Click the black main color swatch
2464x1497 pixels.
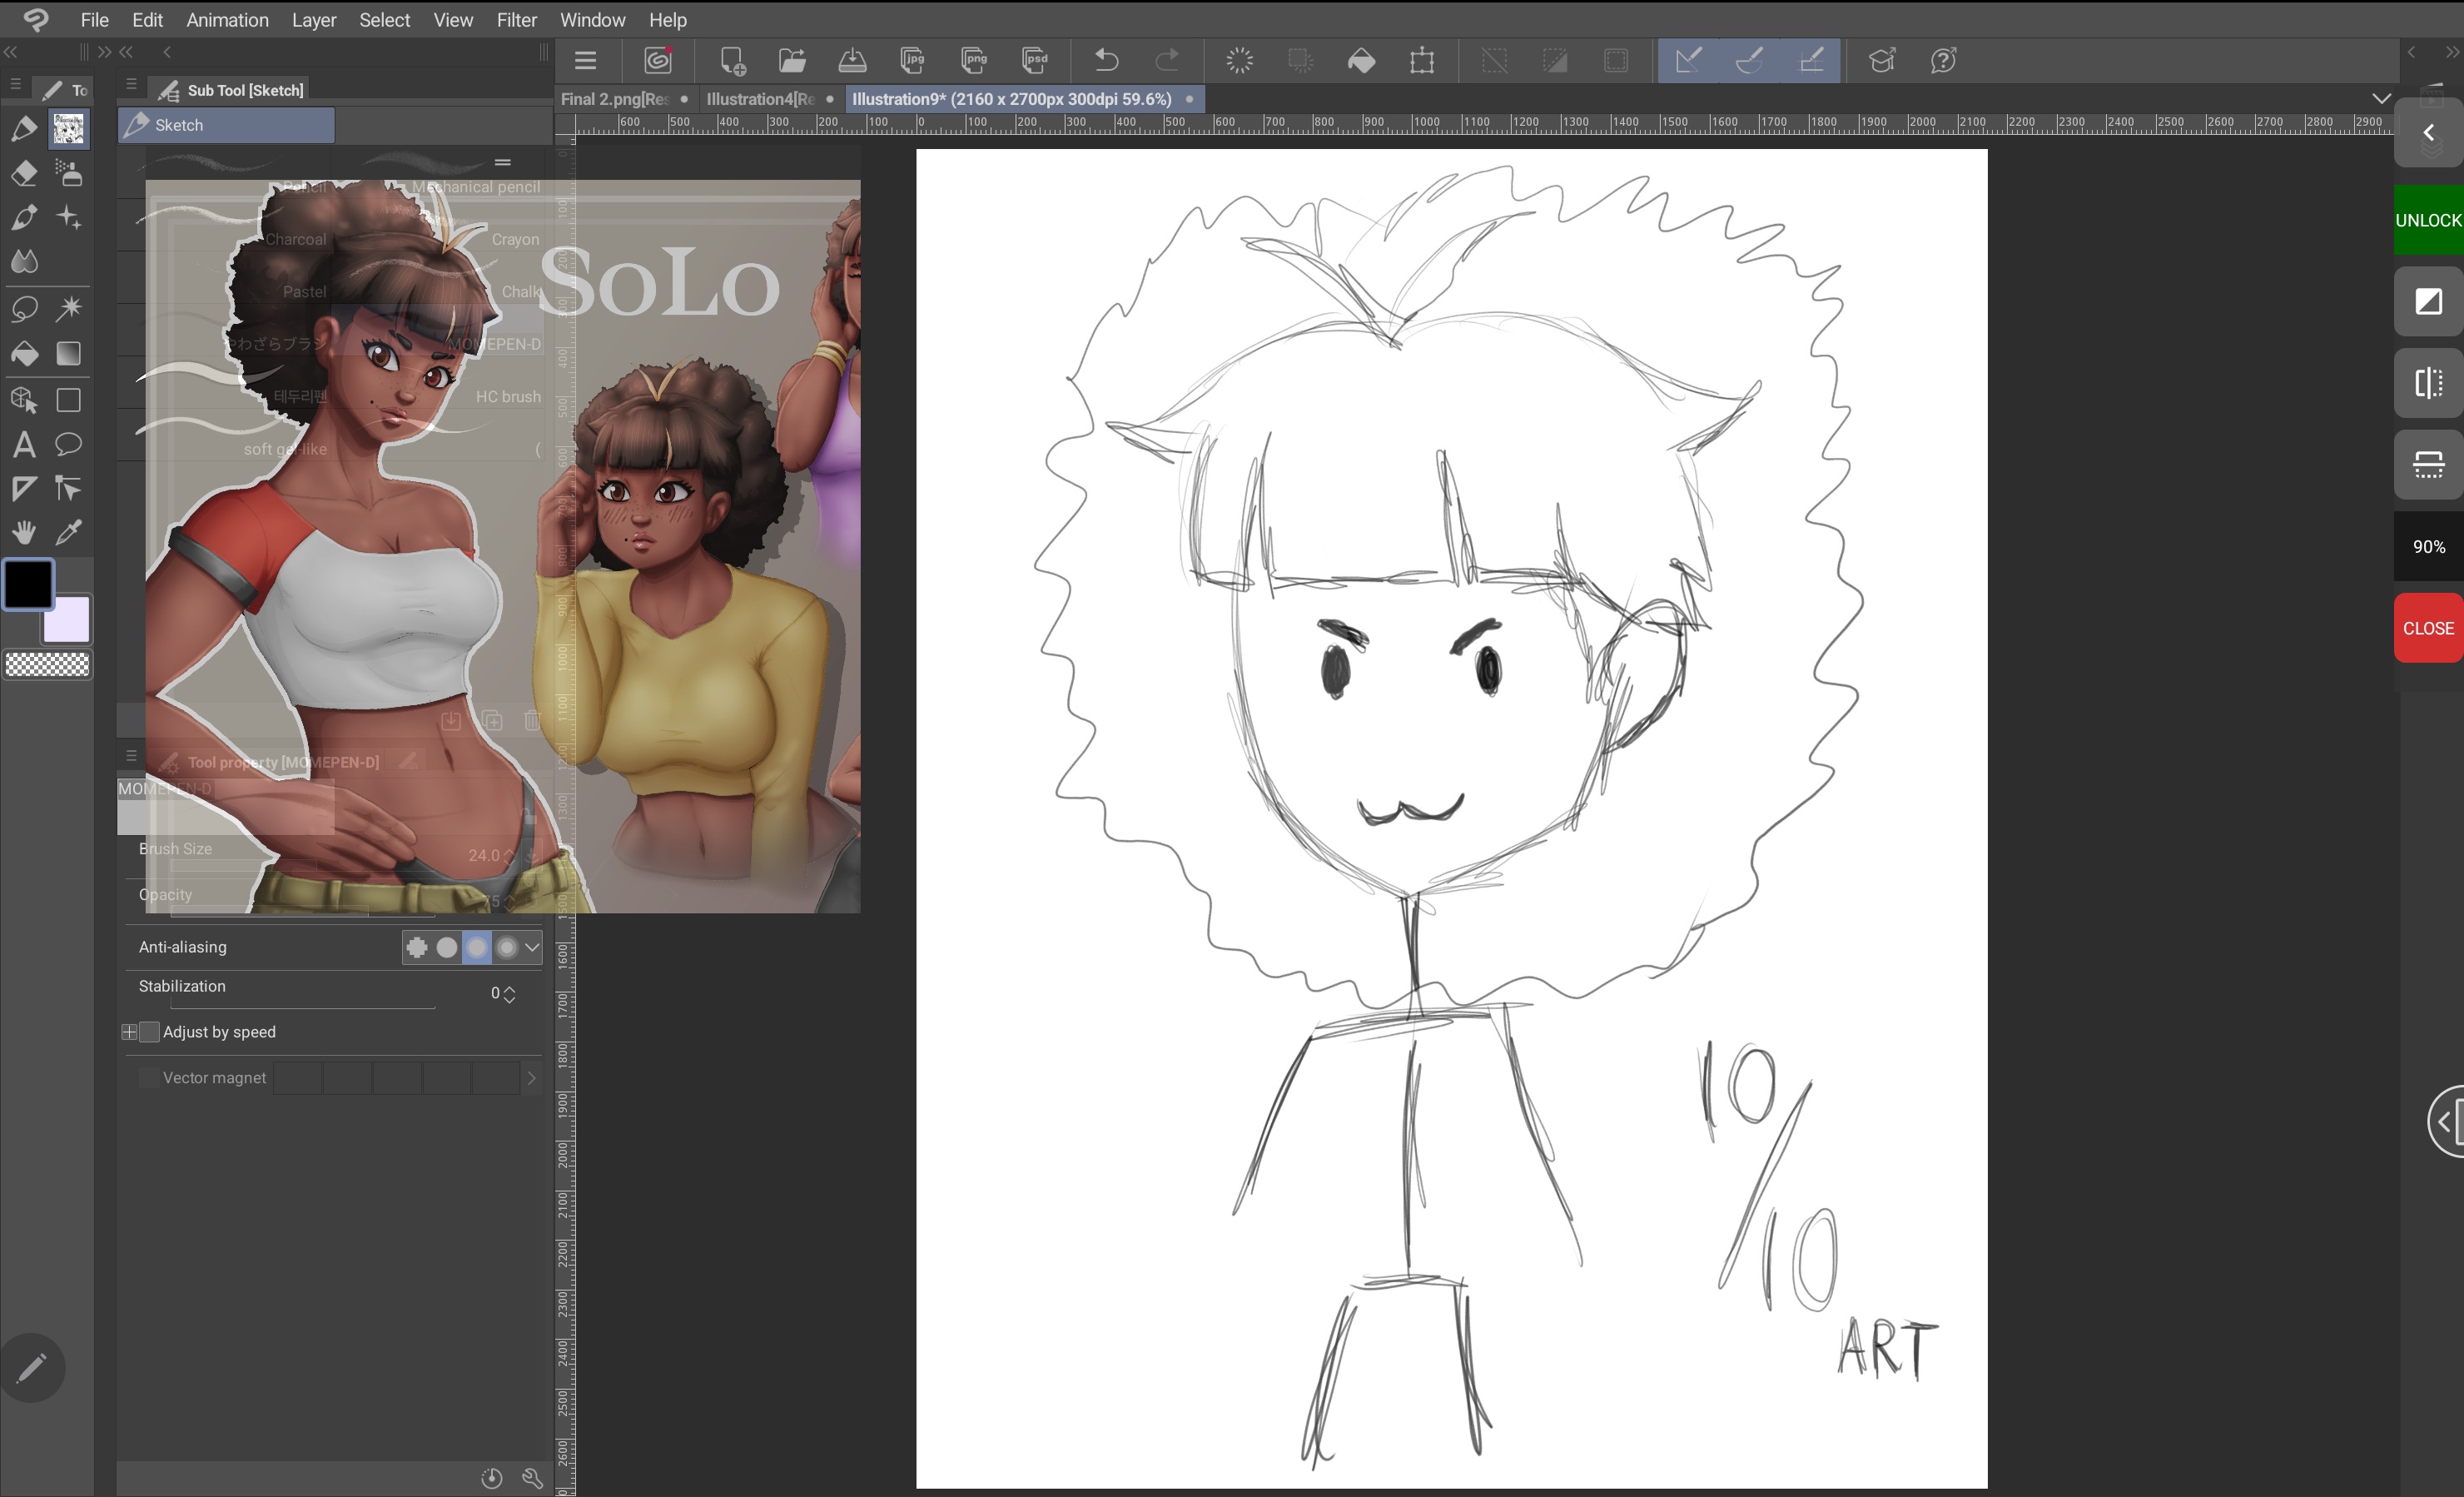(28, 583)
